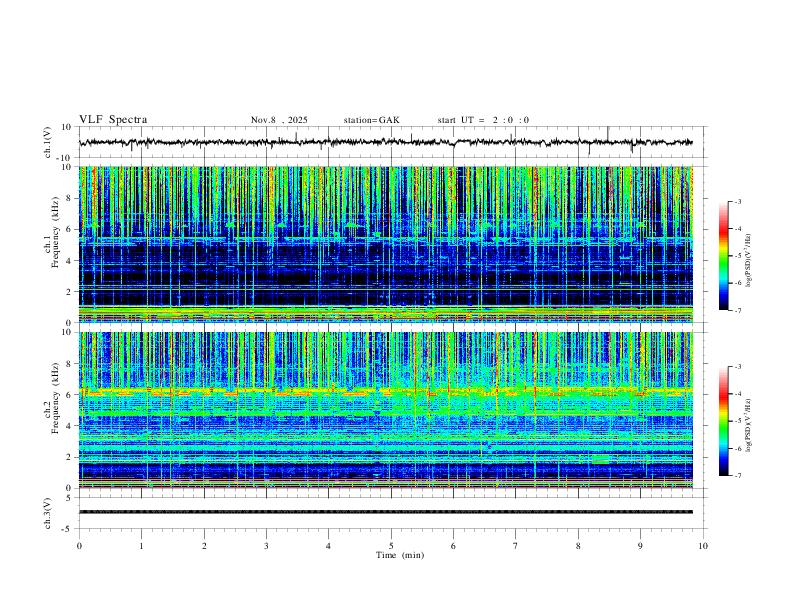This screenshot has width=792, height=612.
Task: Click the date text 'Nov.8 , 2025'
Action: [x=279, y=120]
